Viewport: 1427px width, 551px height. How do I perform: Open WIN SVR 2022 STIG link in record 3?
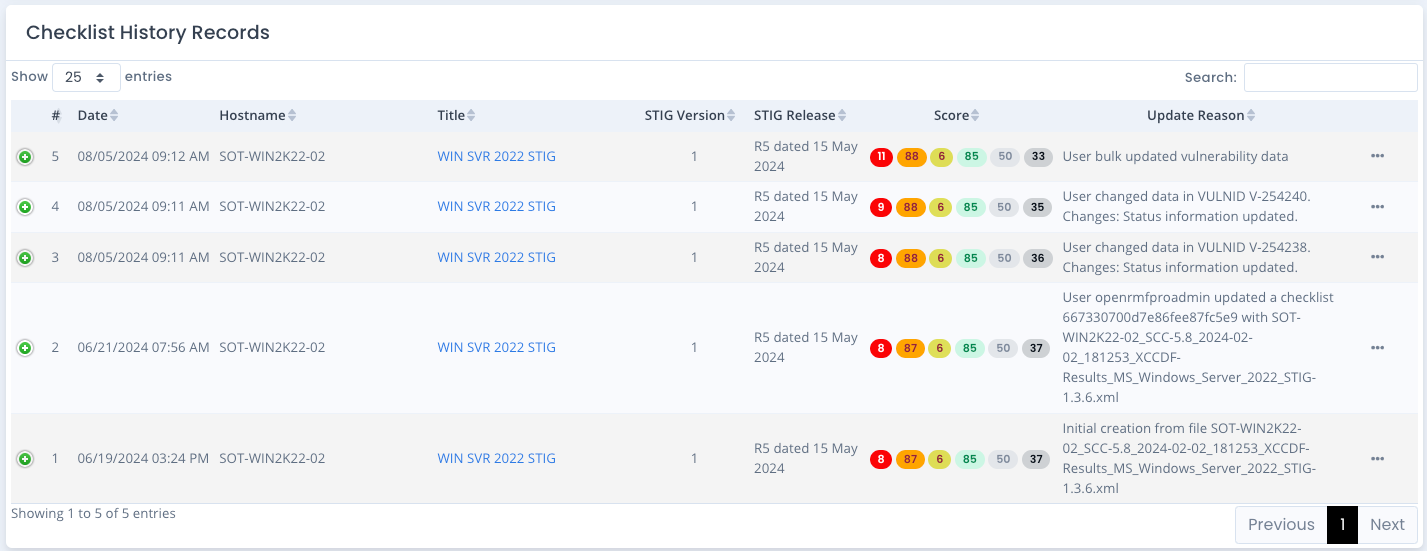(496, 257)
